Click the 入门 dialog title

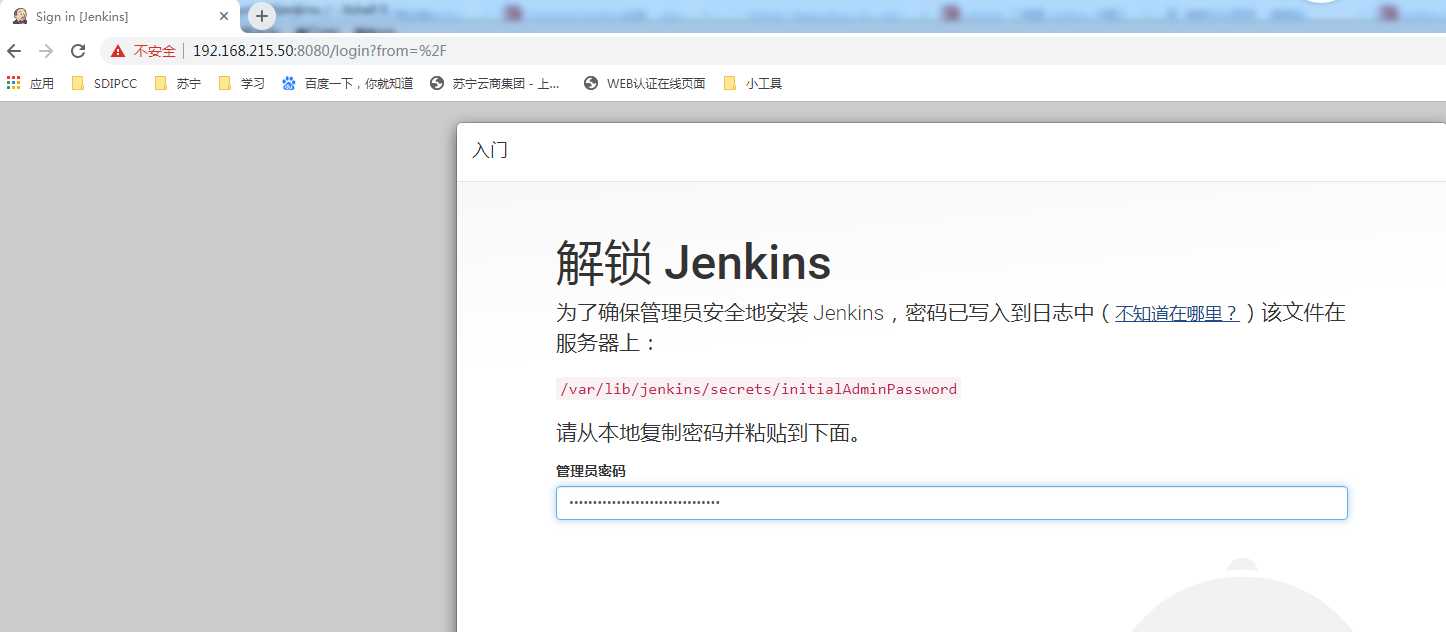[x=490, y=151]
